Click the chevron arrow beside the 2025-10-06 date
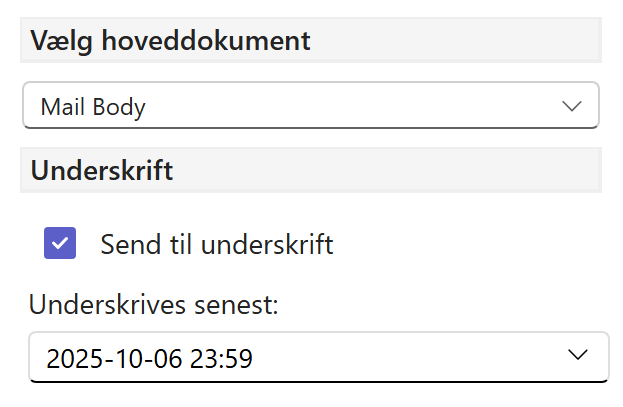The image size is (623, 407). (577, 355)
